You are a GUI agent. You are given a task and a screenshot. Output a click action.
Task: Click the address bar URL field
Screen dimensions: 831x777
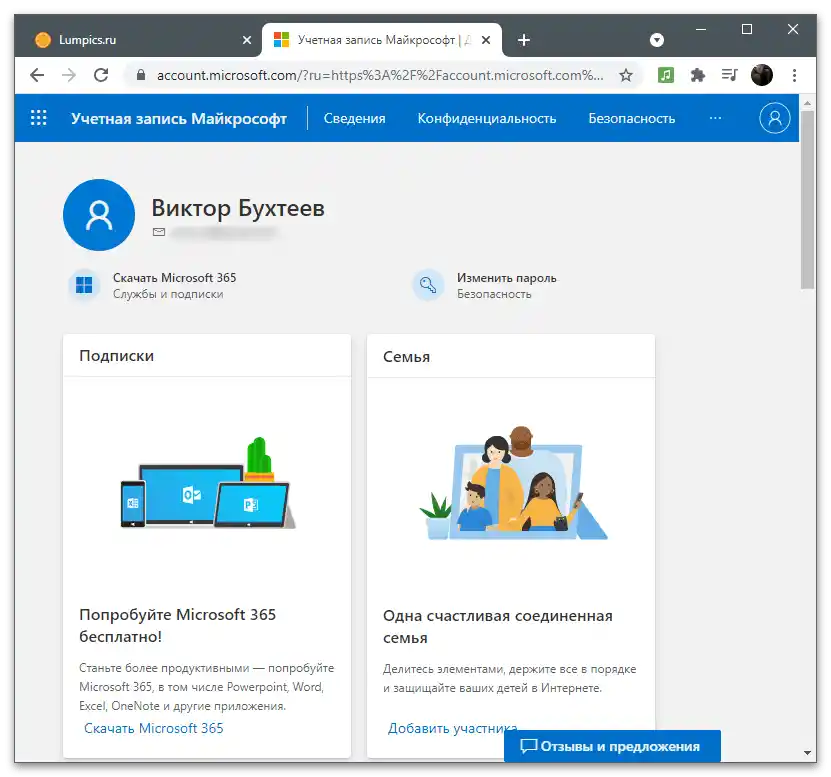point(379,75)
